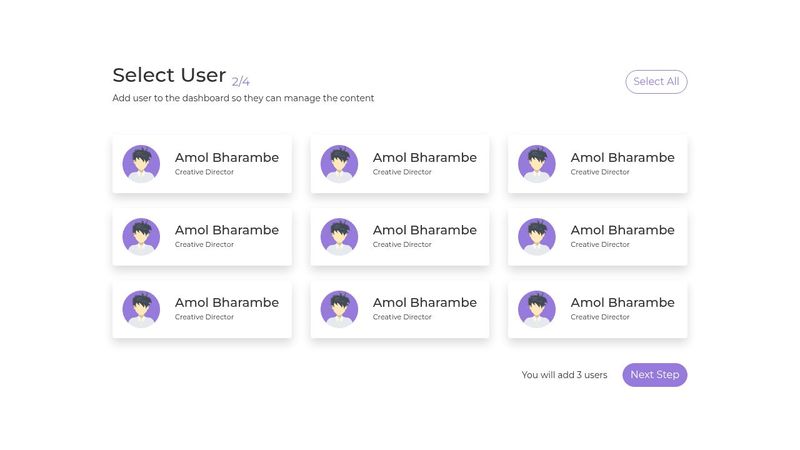
Task: Click the avatar in the bottom-right user card
Action: tap(537, 309)
